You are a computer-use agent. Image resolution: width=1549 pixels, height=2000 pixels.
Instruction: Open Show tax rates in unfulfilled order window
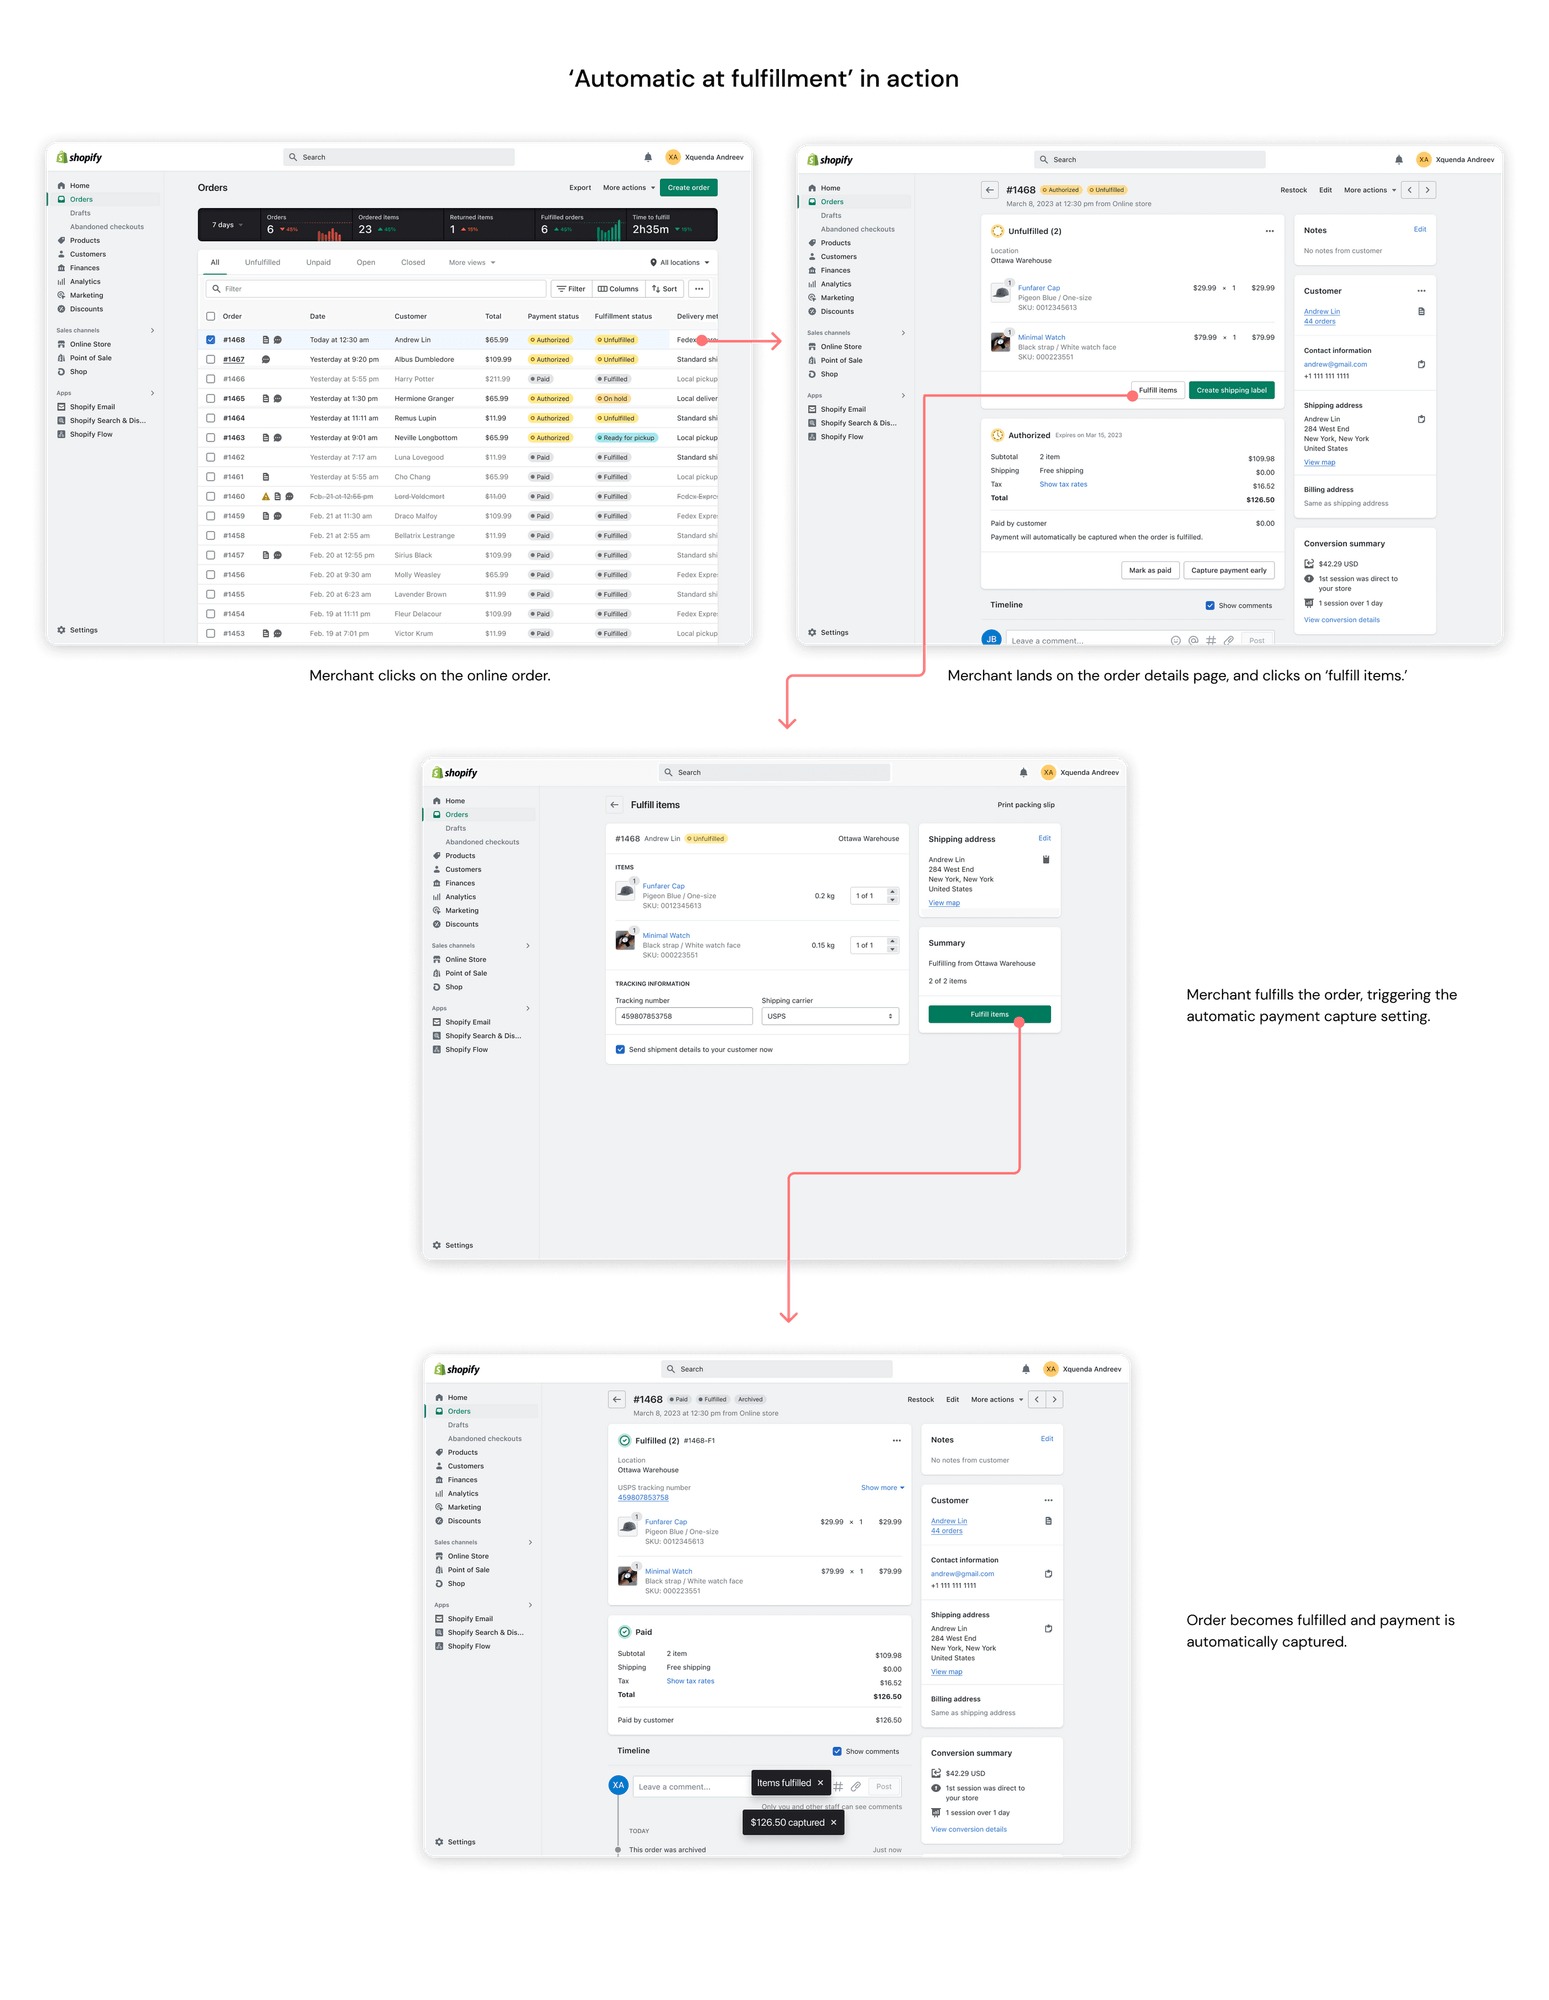coord(1063,485)
